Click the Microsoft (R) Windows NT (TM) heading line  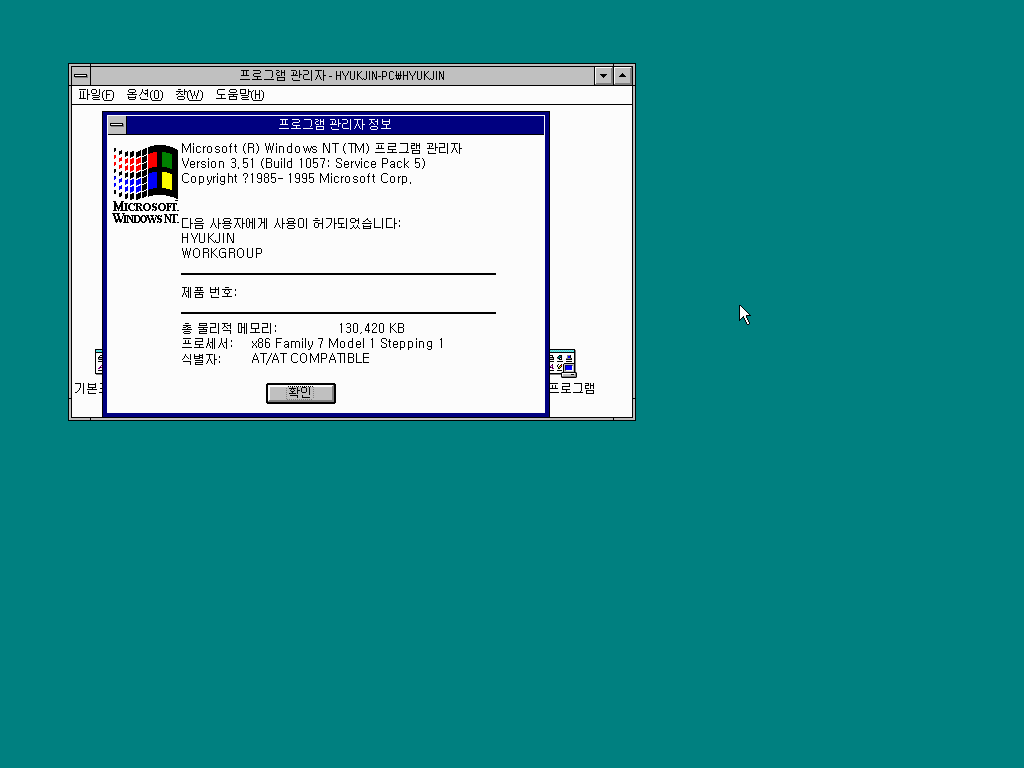click(321, 148)
